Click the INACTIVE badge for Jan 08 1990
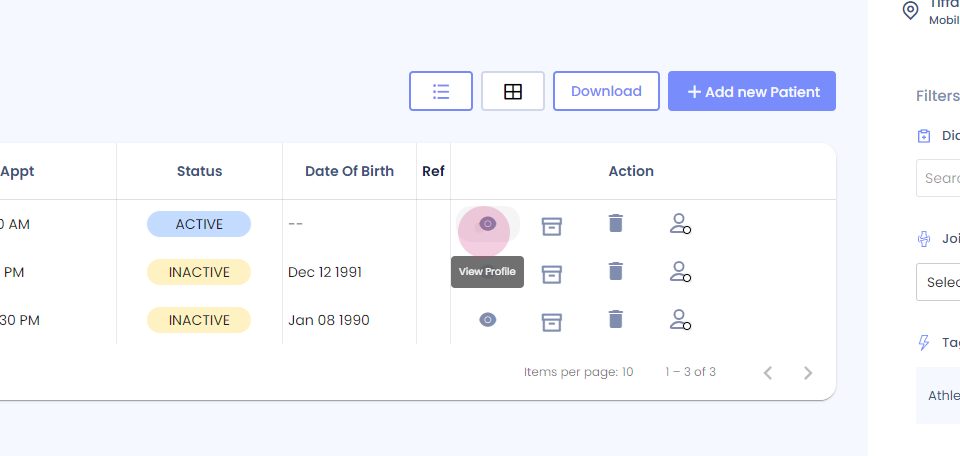The image size is (960, 456). pos(199,320)
